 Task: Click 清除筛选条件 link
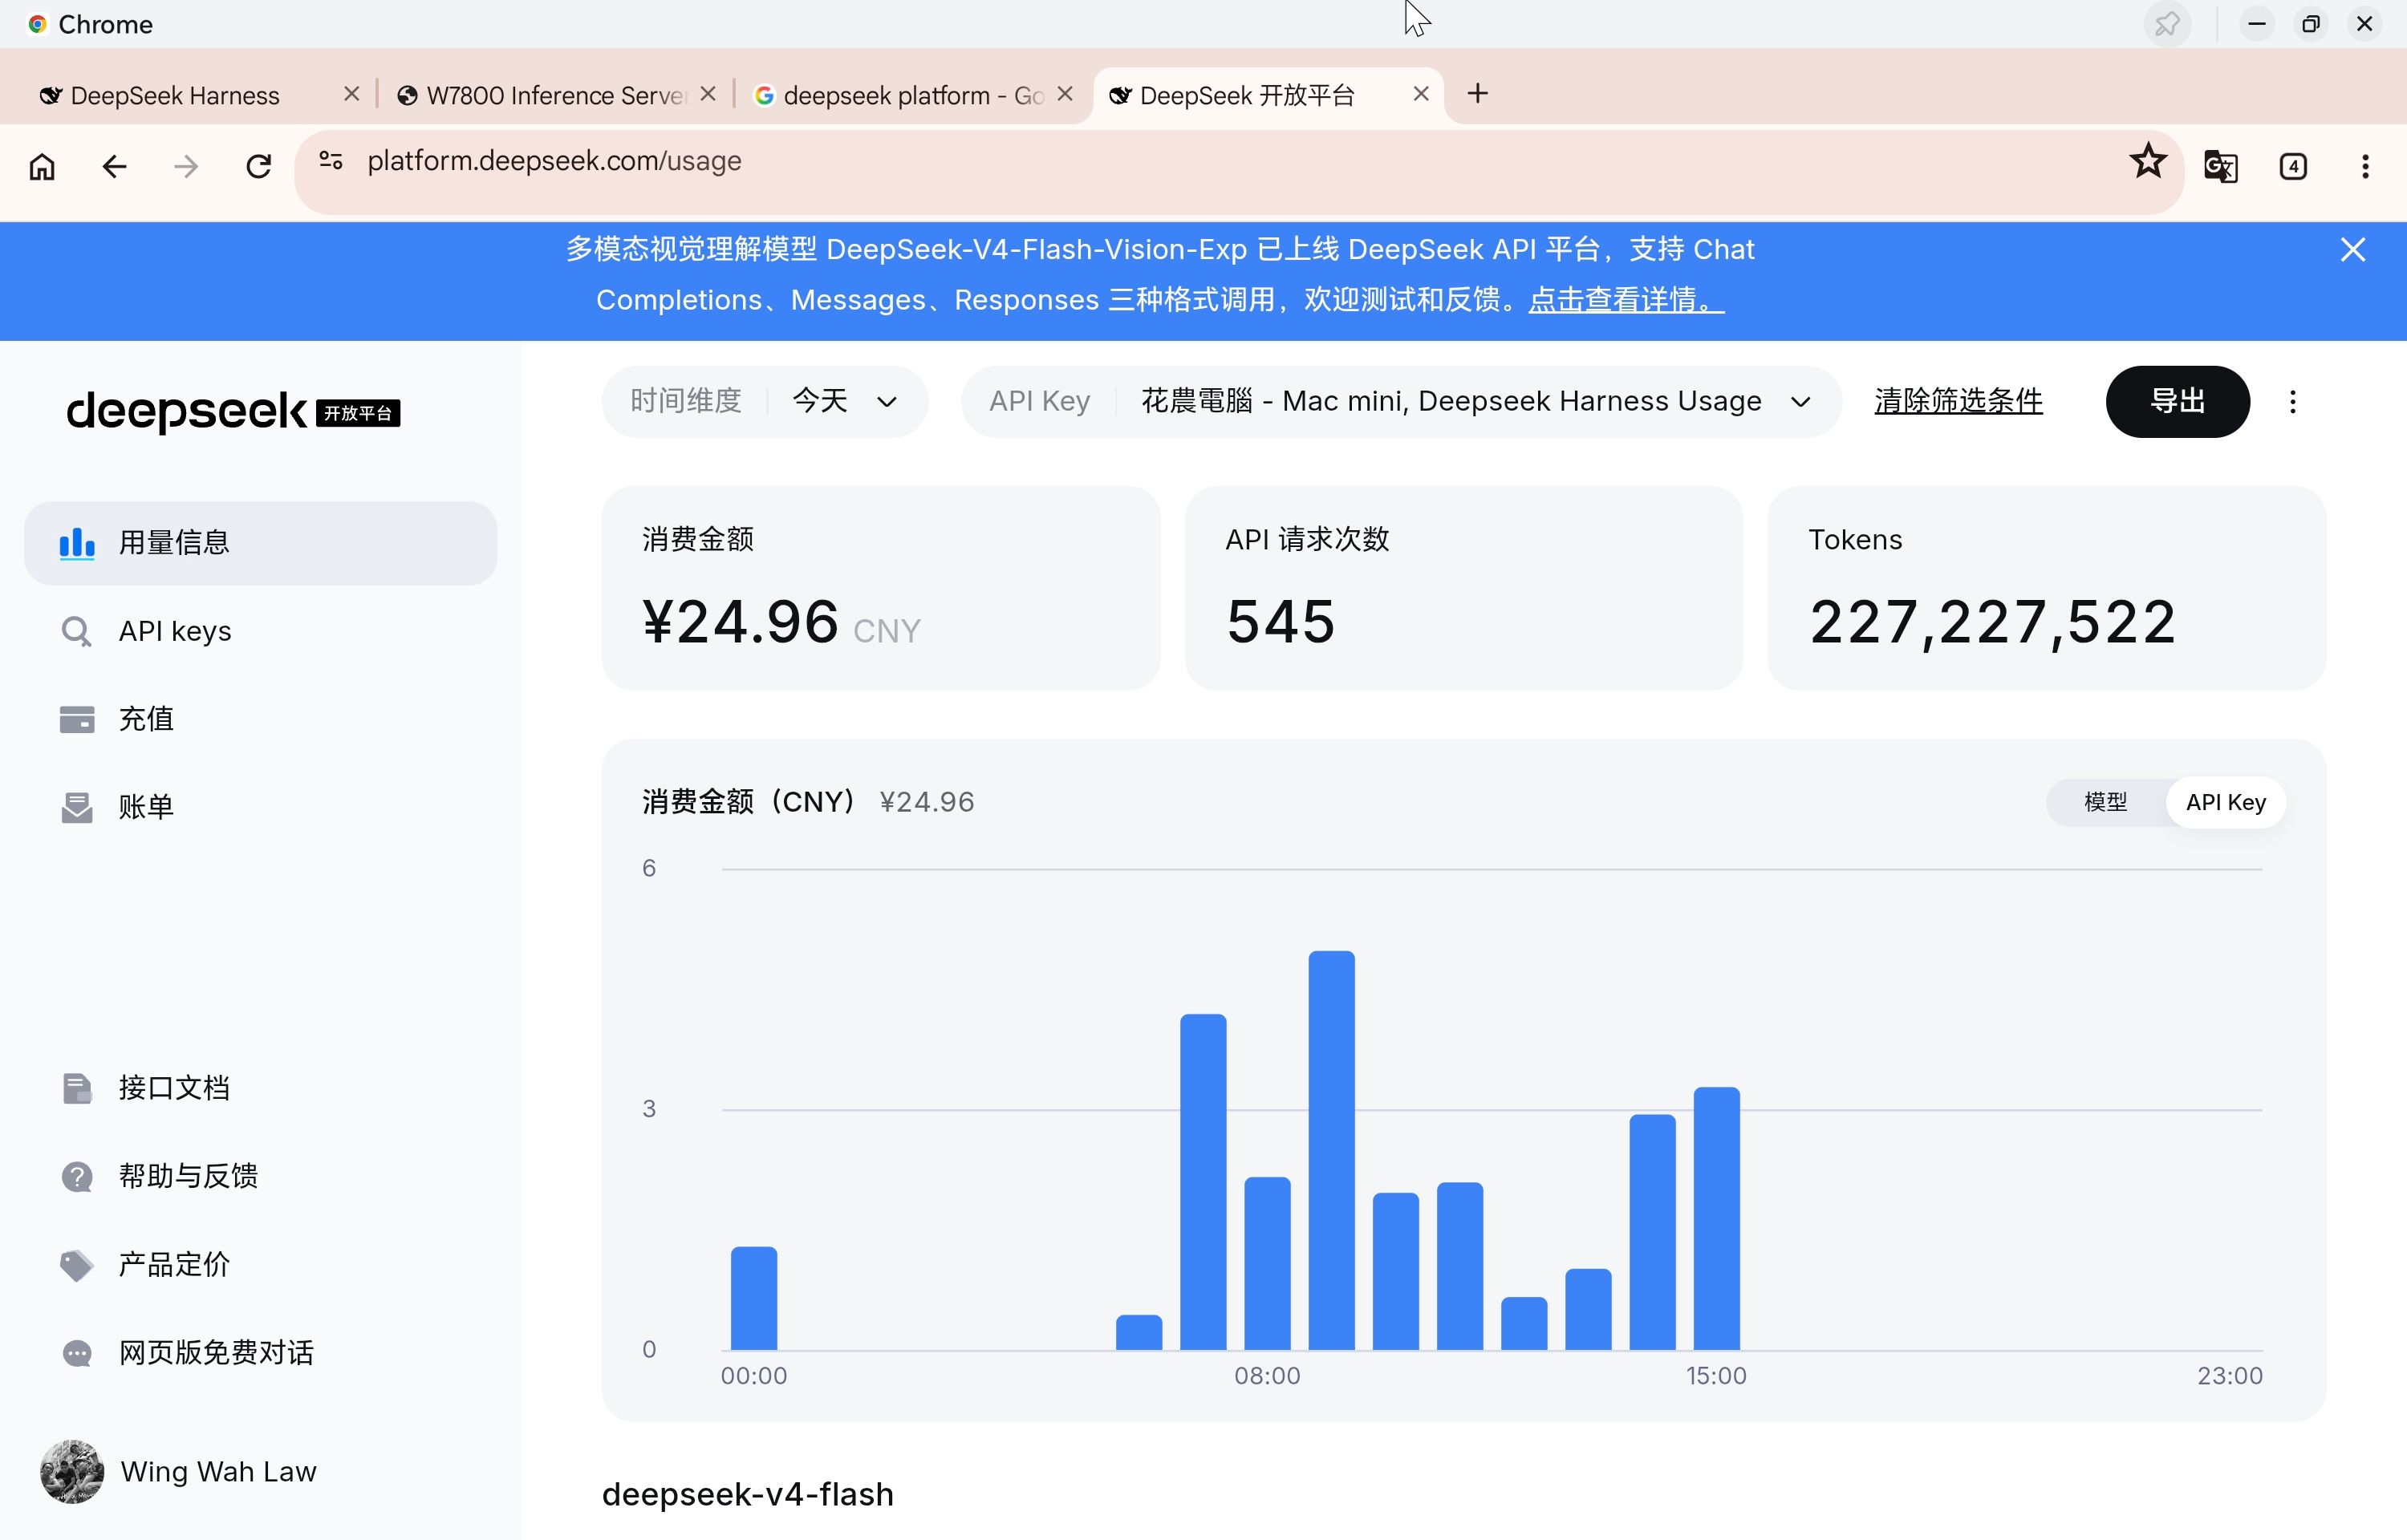click(1958, 402)
